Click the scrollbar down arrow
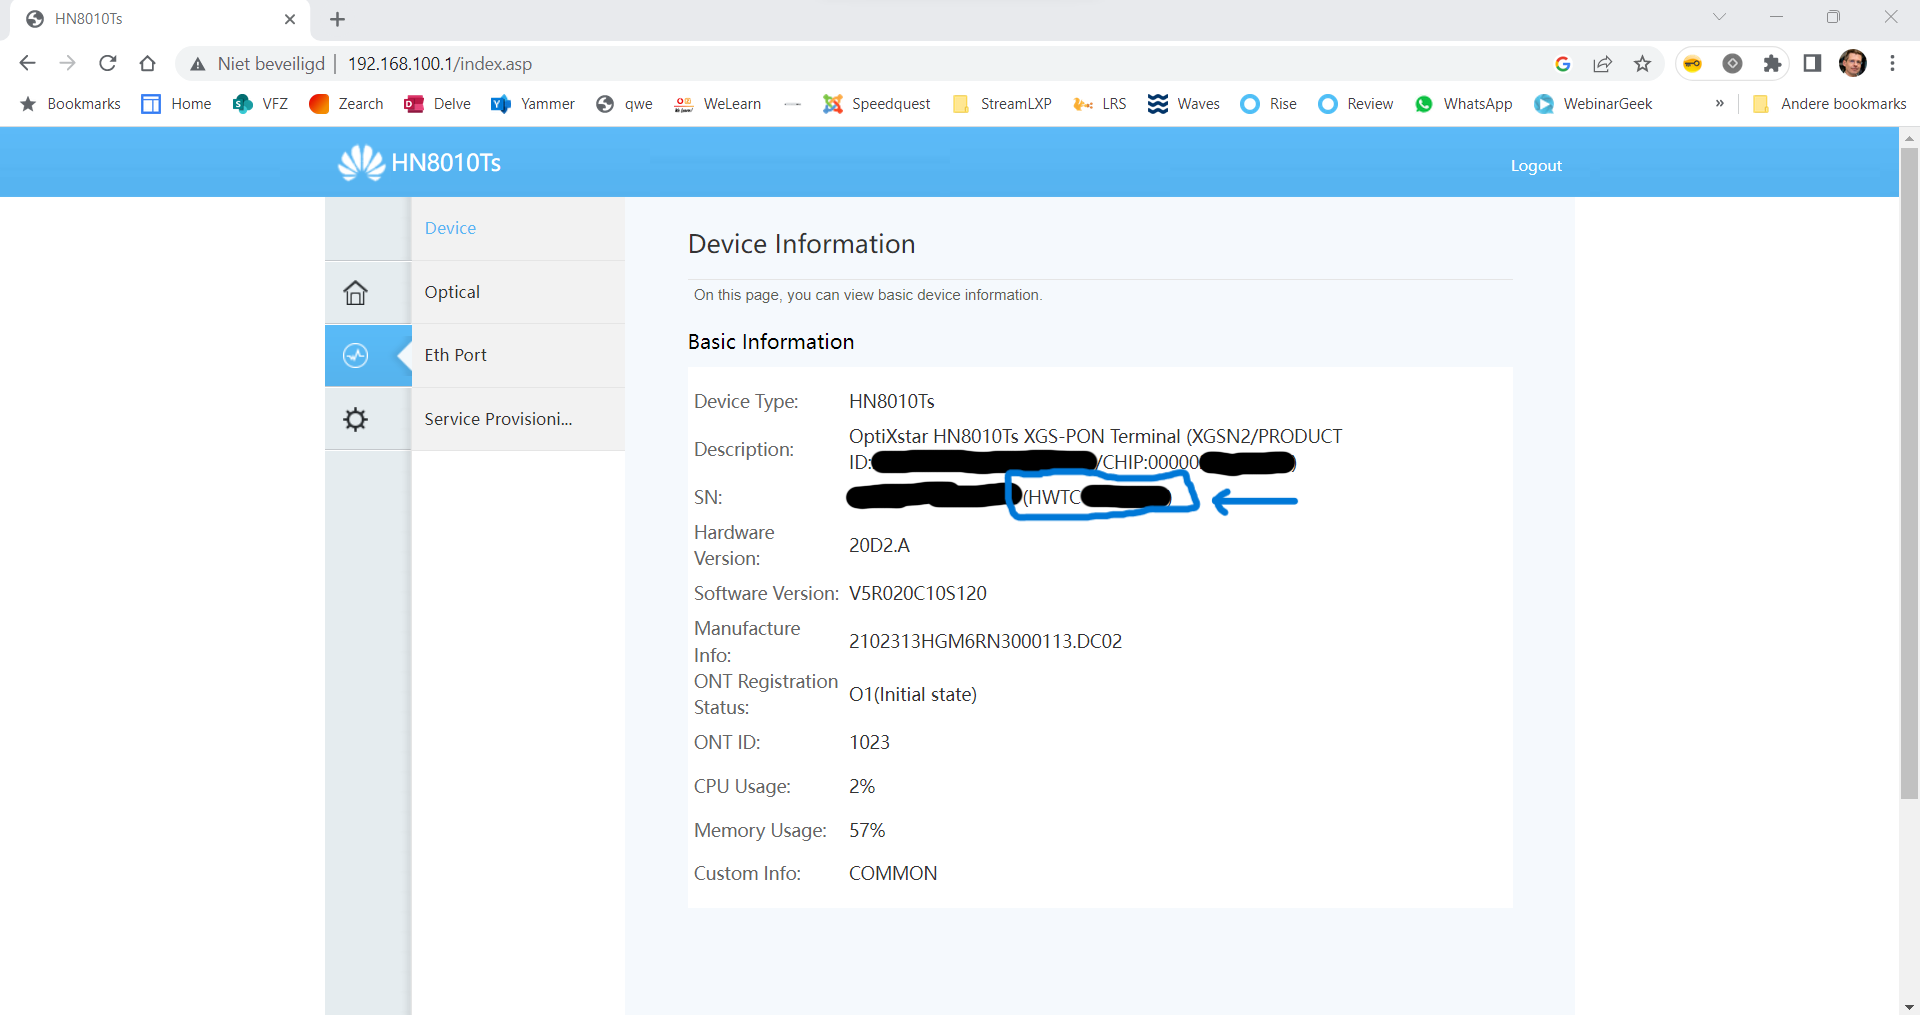This screenshot has width=1920, height=1015. [x=1909, y=1006]
